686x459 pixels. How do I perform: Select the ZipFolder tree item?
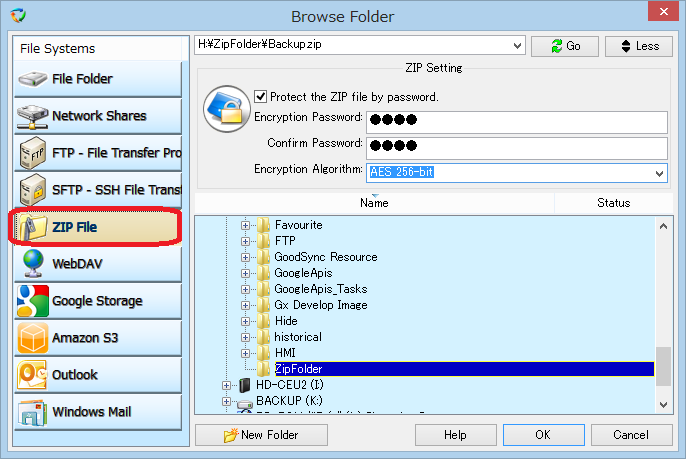click(464, 369)
